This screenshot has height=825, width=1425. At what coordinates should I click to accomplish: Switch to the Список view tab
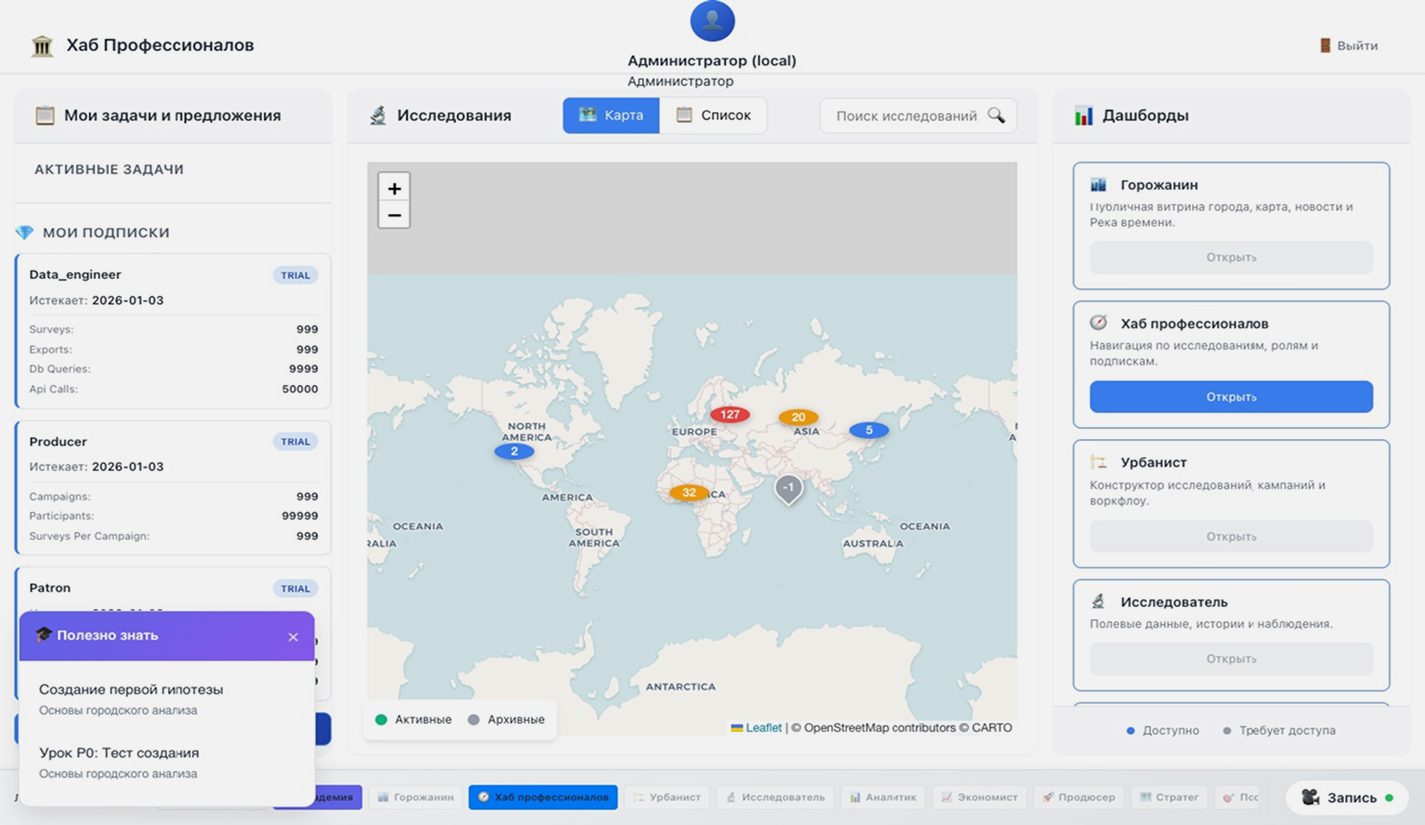(713, 115)
